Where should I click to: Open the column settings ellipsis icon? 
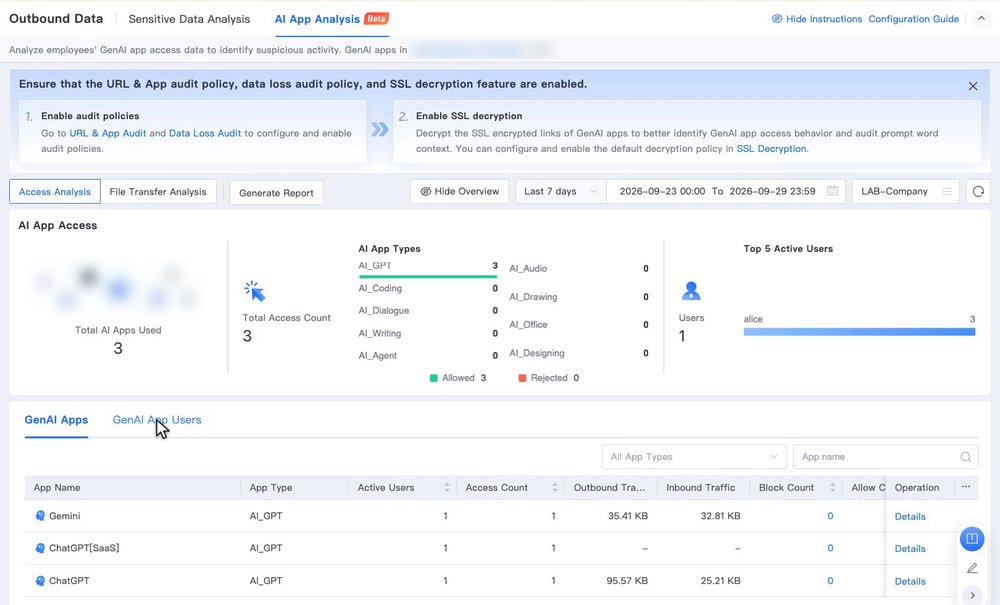click(x=966, y=487)
